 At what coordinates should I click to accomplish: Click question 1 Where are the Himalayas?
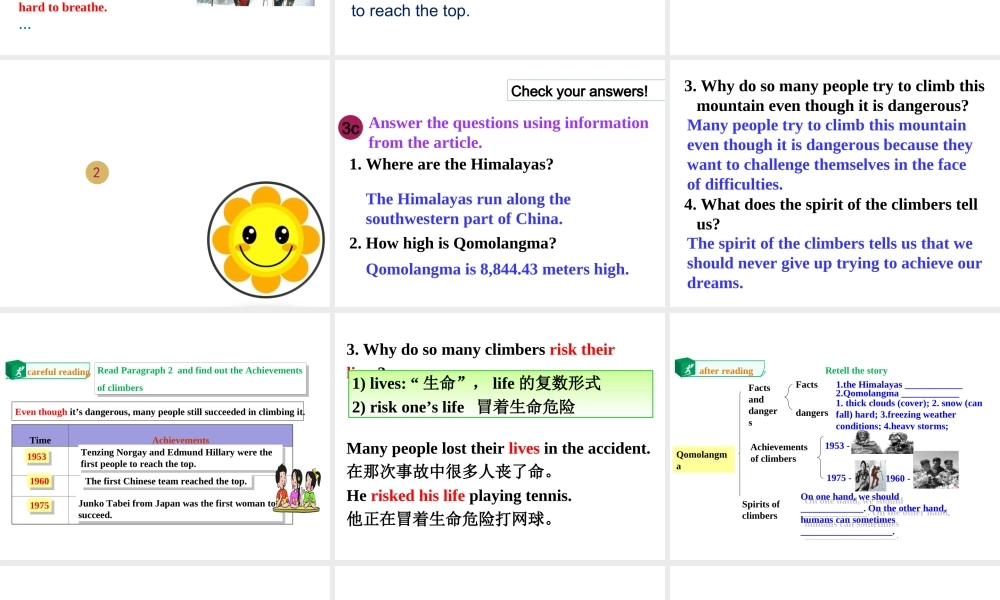[451, 165]
